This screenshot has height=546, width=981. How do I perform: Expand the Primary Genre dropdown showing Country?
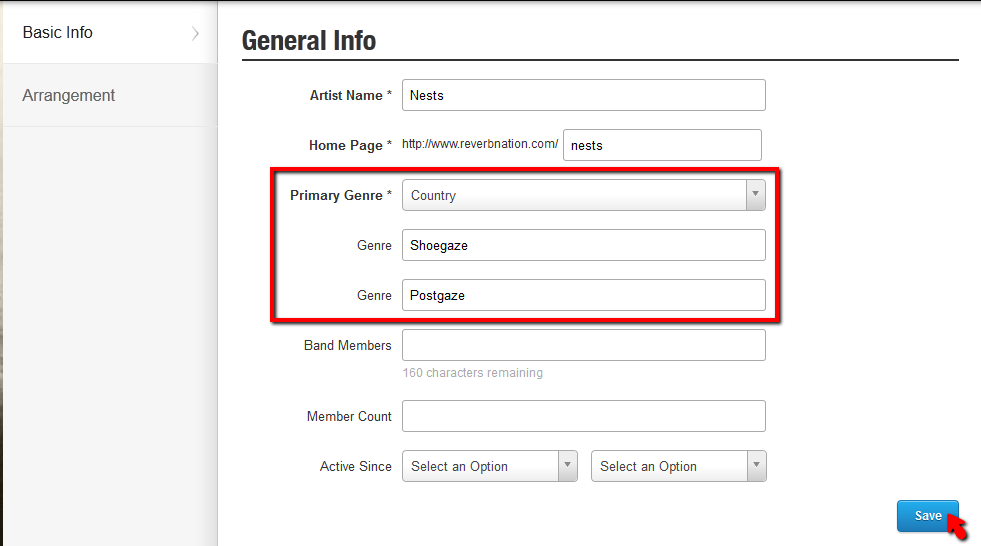click(583, 195)
